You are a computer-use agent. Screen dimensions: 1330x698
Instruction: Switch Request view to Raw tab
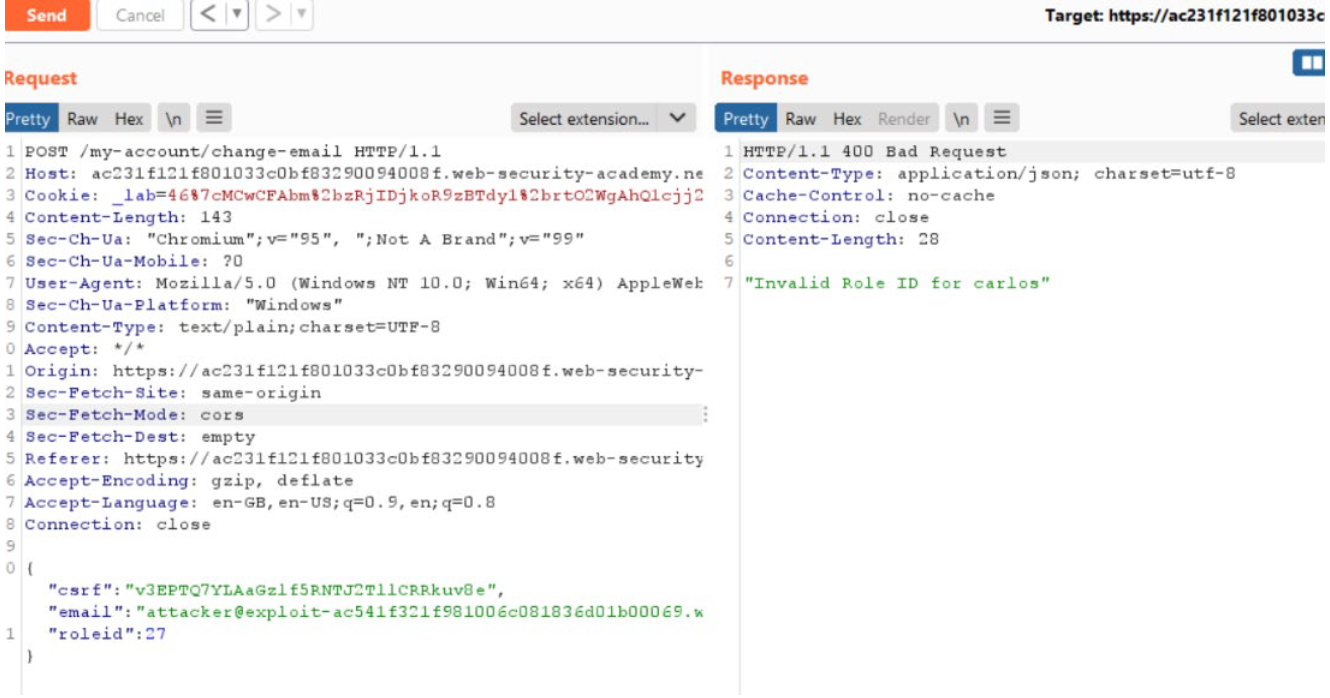click(82, 119)
